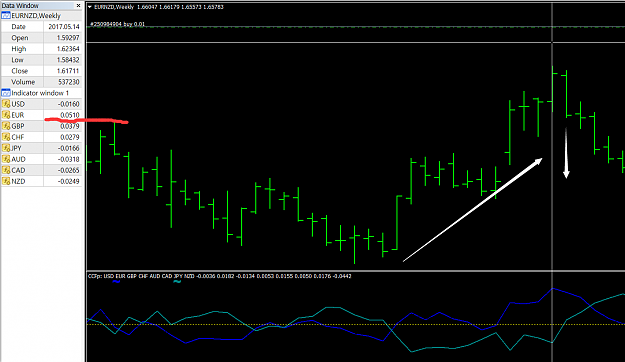This screenshot has width=625, height=362.
Task: Click the EURNZD,Weekly chart icon in Data Window
Action: click(x=6, y=16)
